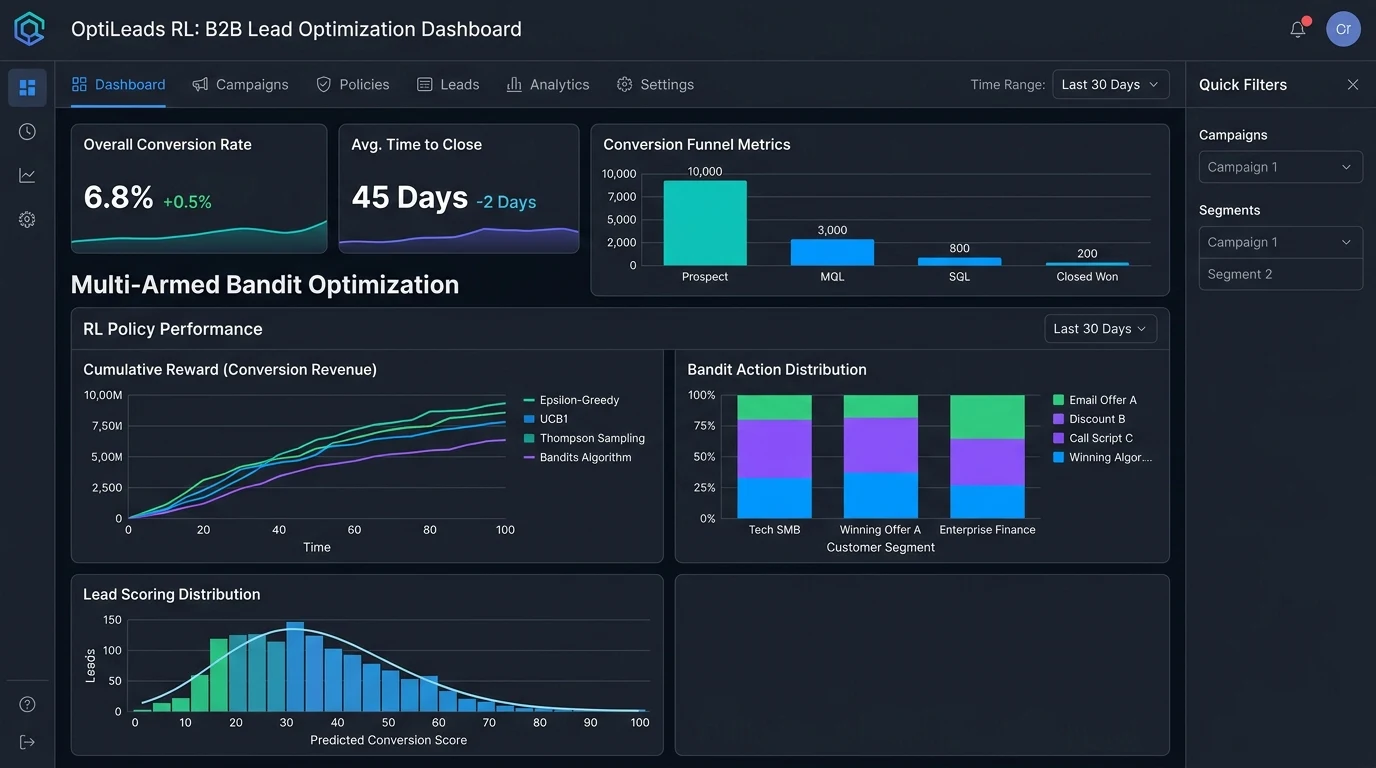Close the Quick Filters panel

(1353, 85)
